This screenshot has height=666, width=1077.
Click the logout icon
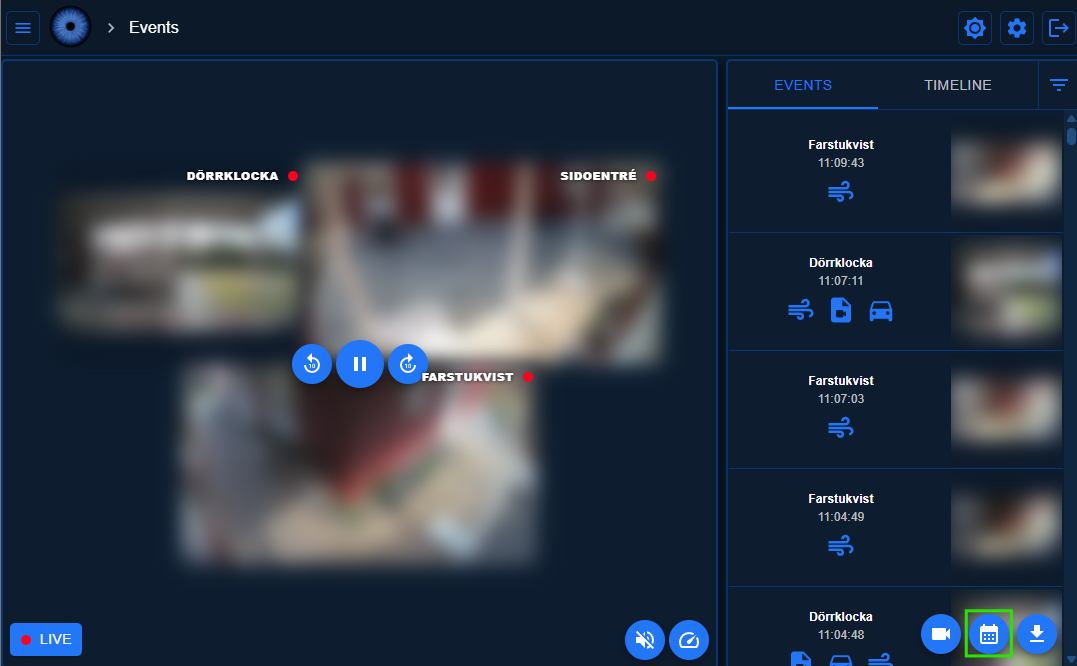[1058, 28]
